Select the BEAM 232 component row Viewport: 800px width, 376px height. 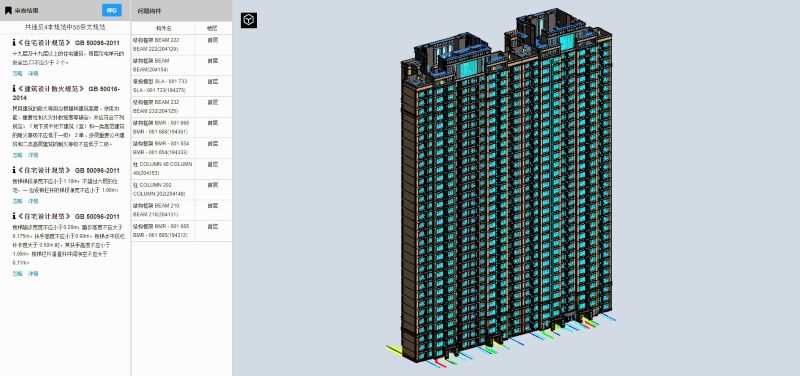(182, 107)
